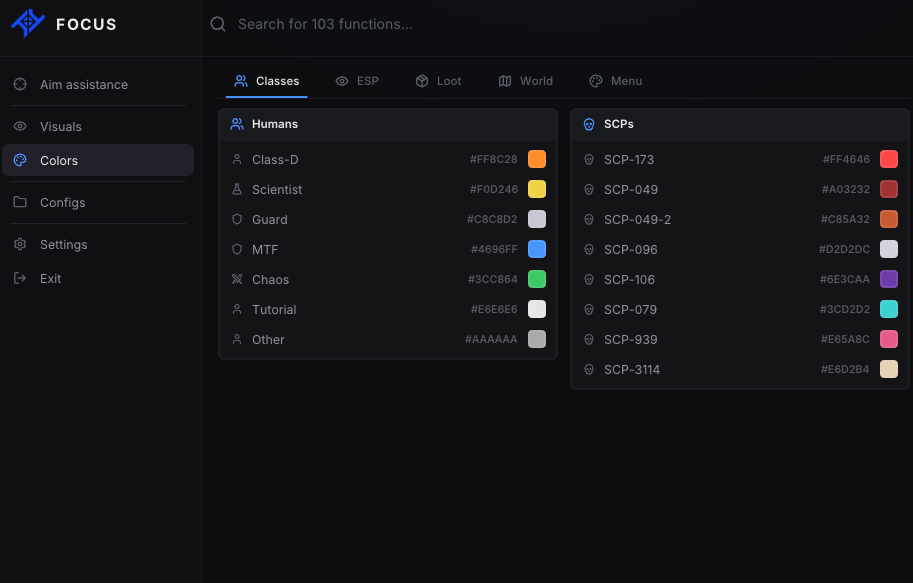The image size is (913, 583).
Task: Select the World tab
Action: click(x=526, y=81)
